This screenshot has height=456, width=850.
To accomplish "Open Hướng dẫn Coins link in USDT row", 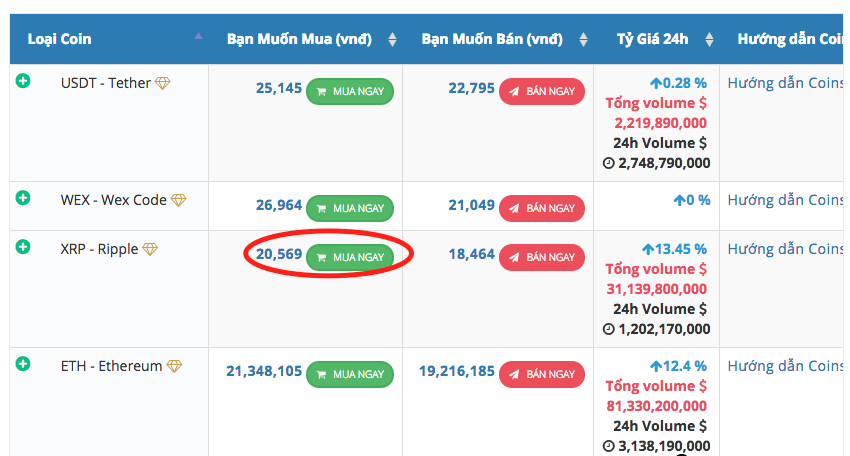I will tap(785, 83).
